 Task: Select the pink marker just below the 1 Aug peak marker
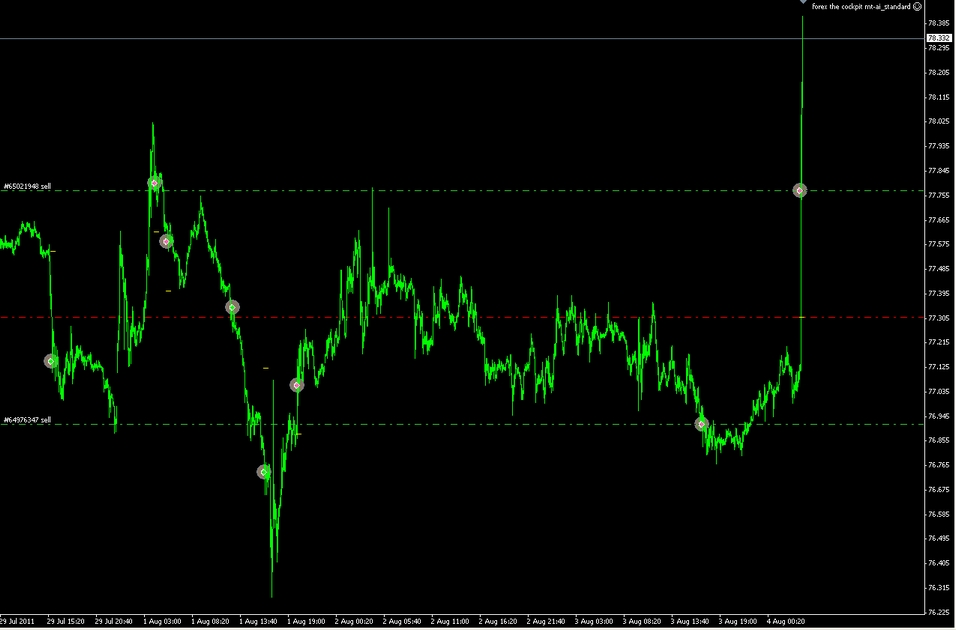click(166, 242)
